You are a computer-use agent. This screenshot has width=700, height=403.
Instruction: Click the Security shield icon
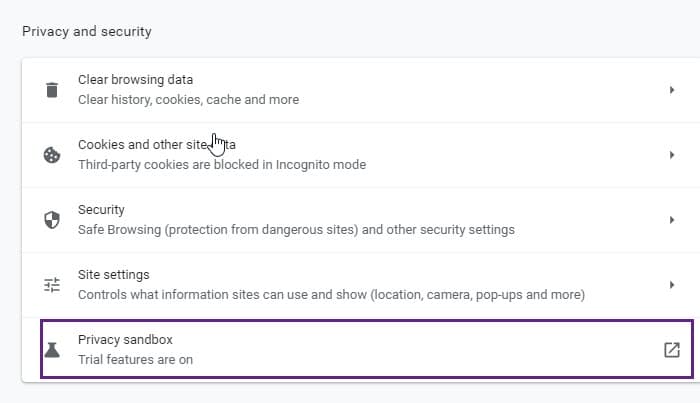coord(52,220)
